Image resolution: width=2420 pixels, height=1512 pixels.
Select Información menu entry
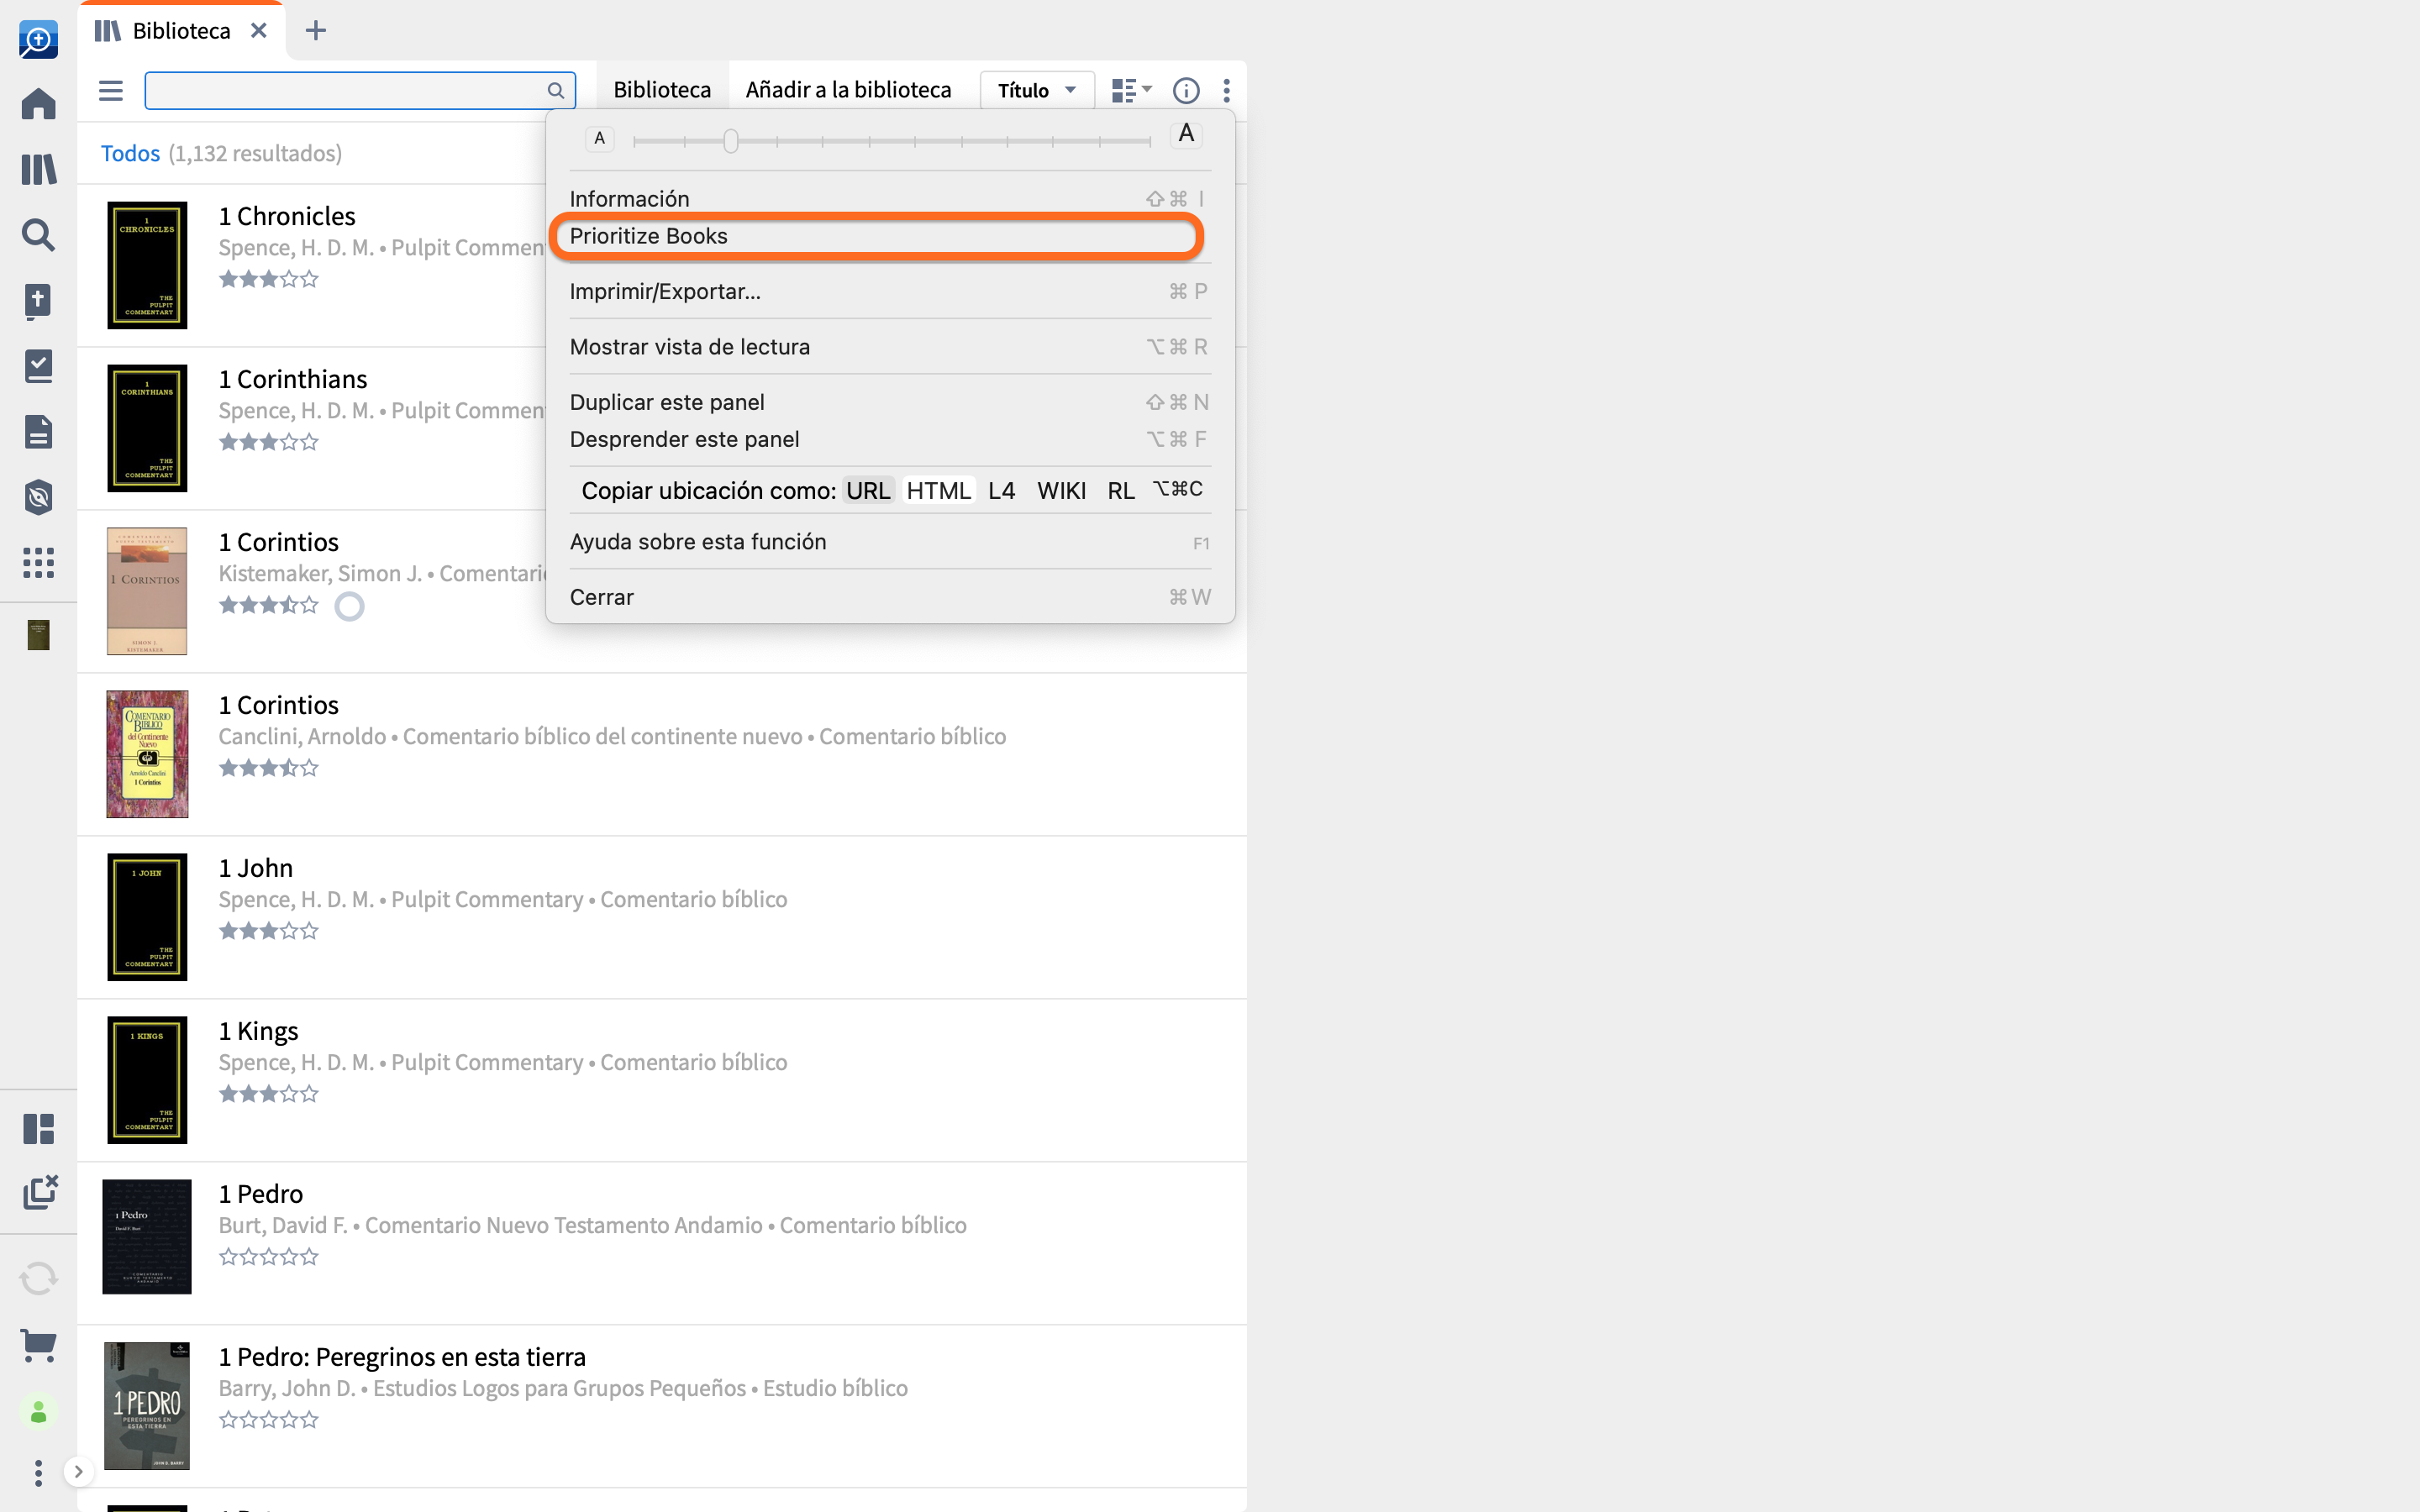tap(889, 198)
